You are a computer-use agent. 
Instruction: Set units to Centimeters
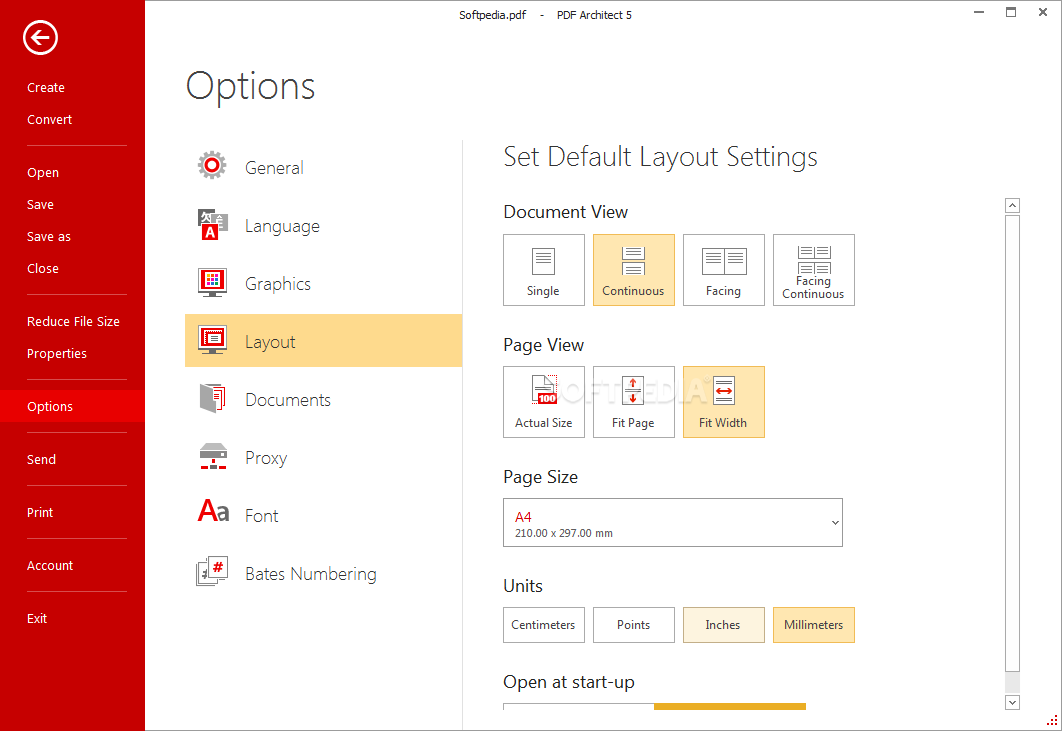[543, 625]
